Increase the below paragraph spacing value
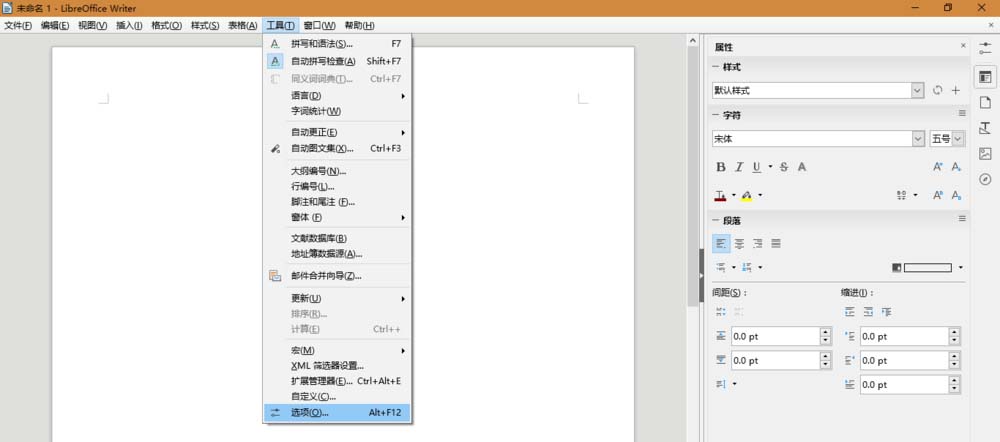Screen dimensions: 1000x442 pos(826,357)
